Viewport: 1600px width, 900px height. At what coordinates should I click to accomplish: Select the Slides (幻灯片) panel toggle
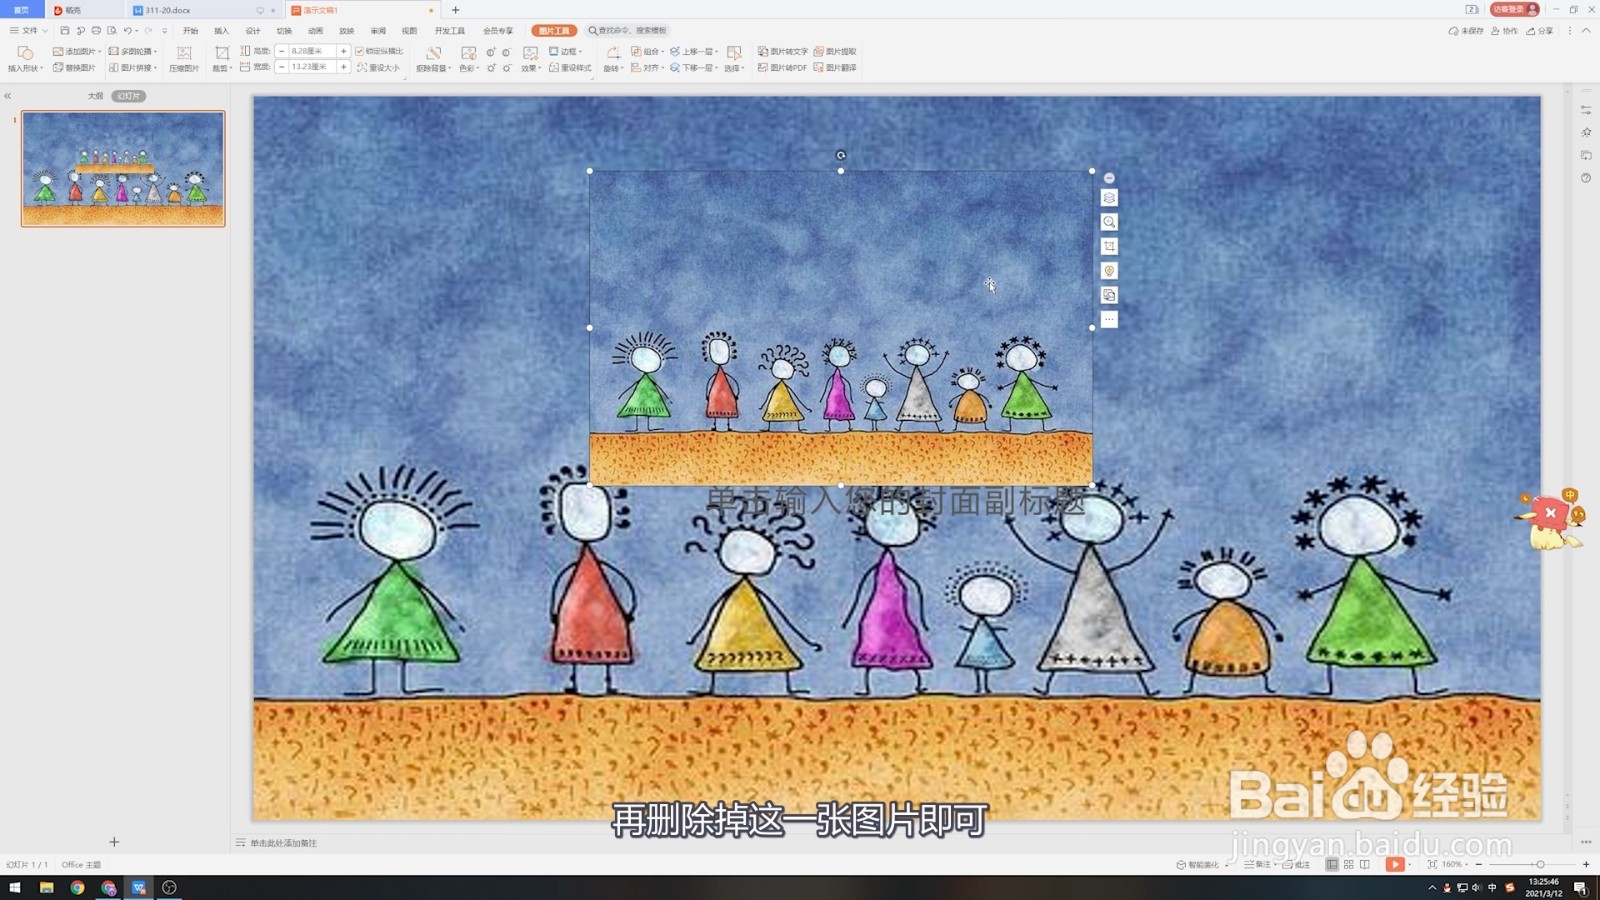(128, 96)
